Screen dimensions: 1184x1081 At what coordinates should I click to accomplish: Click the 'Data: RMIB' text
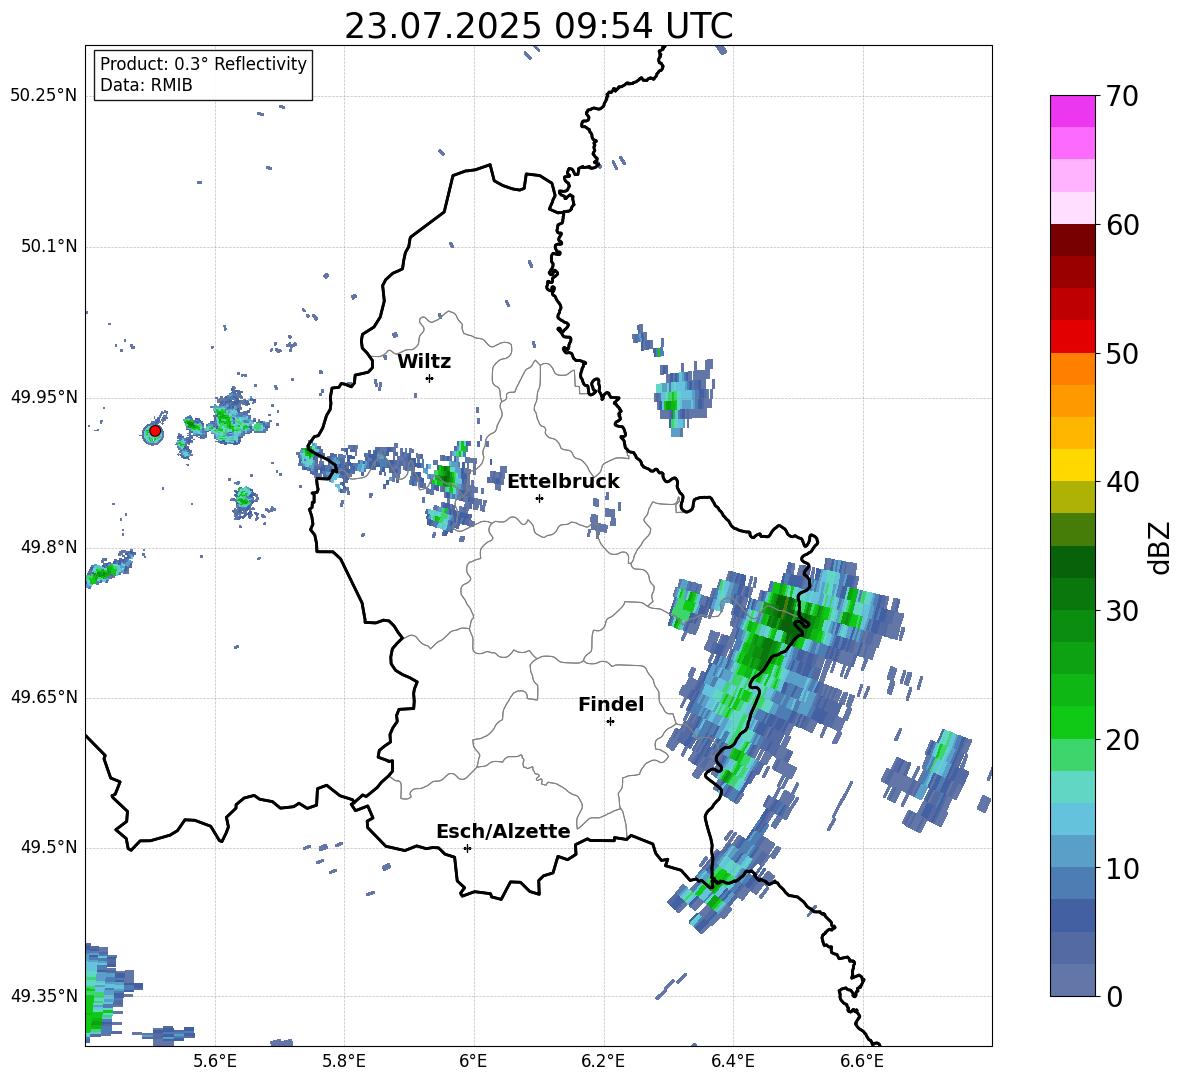(146, 85)
